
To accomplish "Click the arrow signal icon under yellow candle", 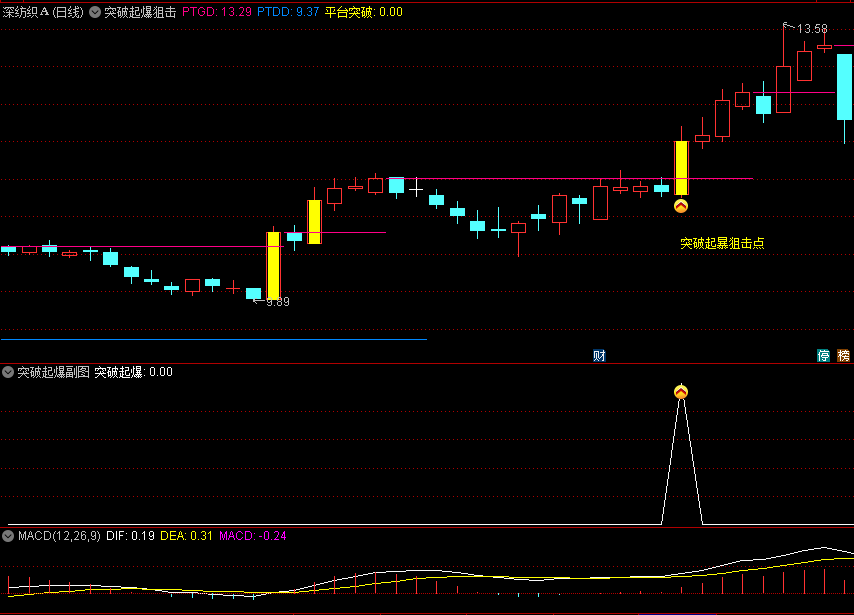I will (681, 206).
